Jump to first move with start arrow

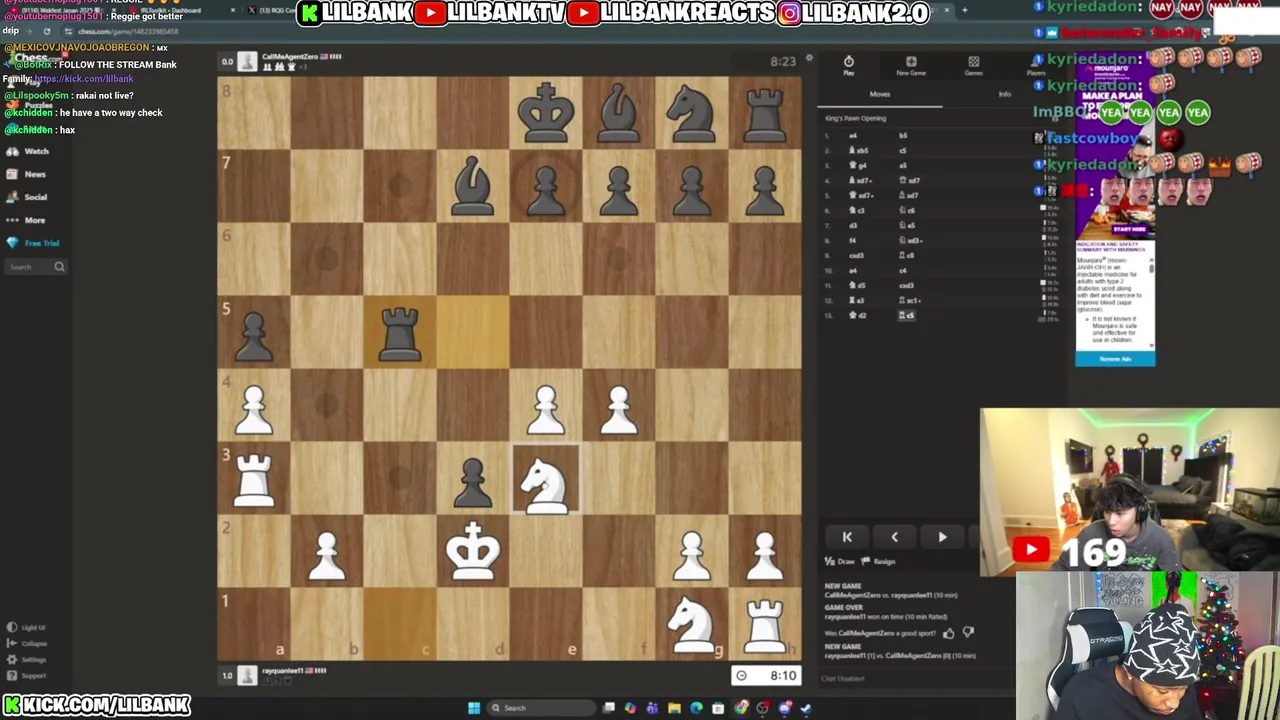[847, 537]
